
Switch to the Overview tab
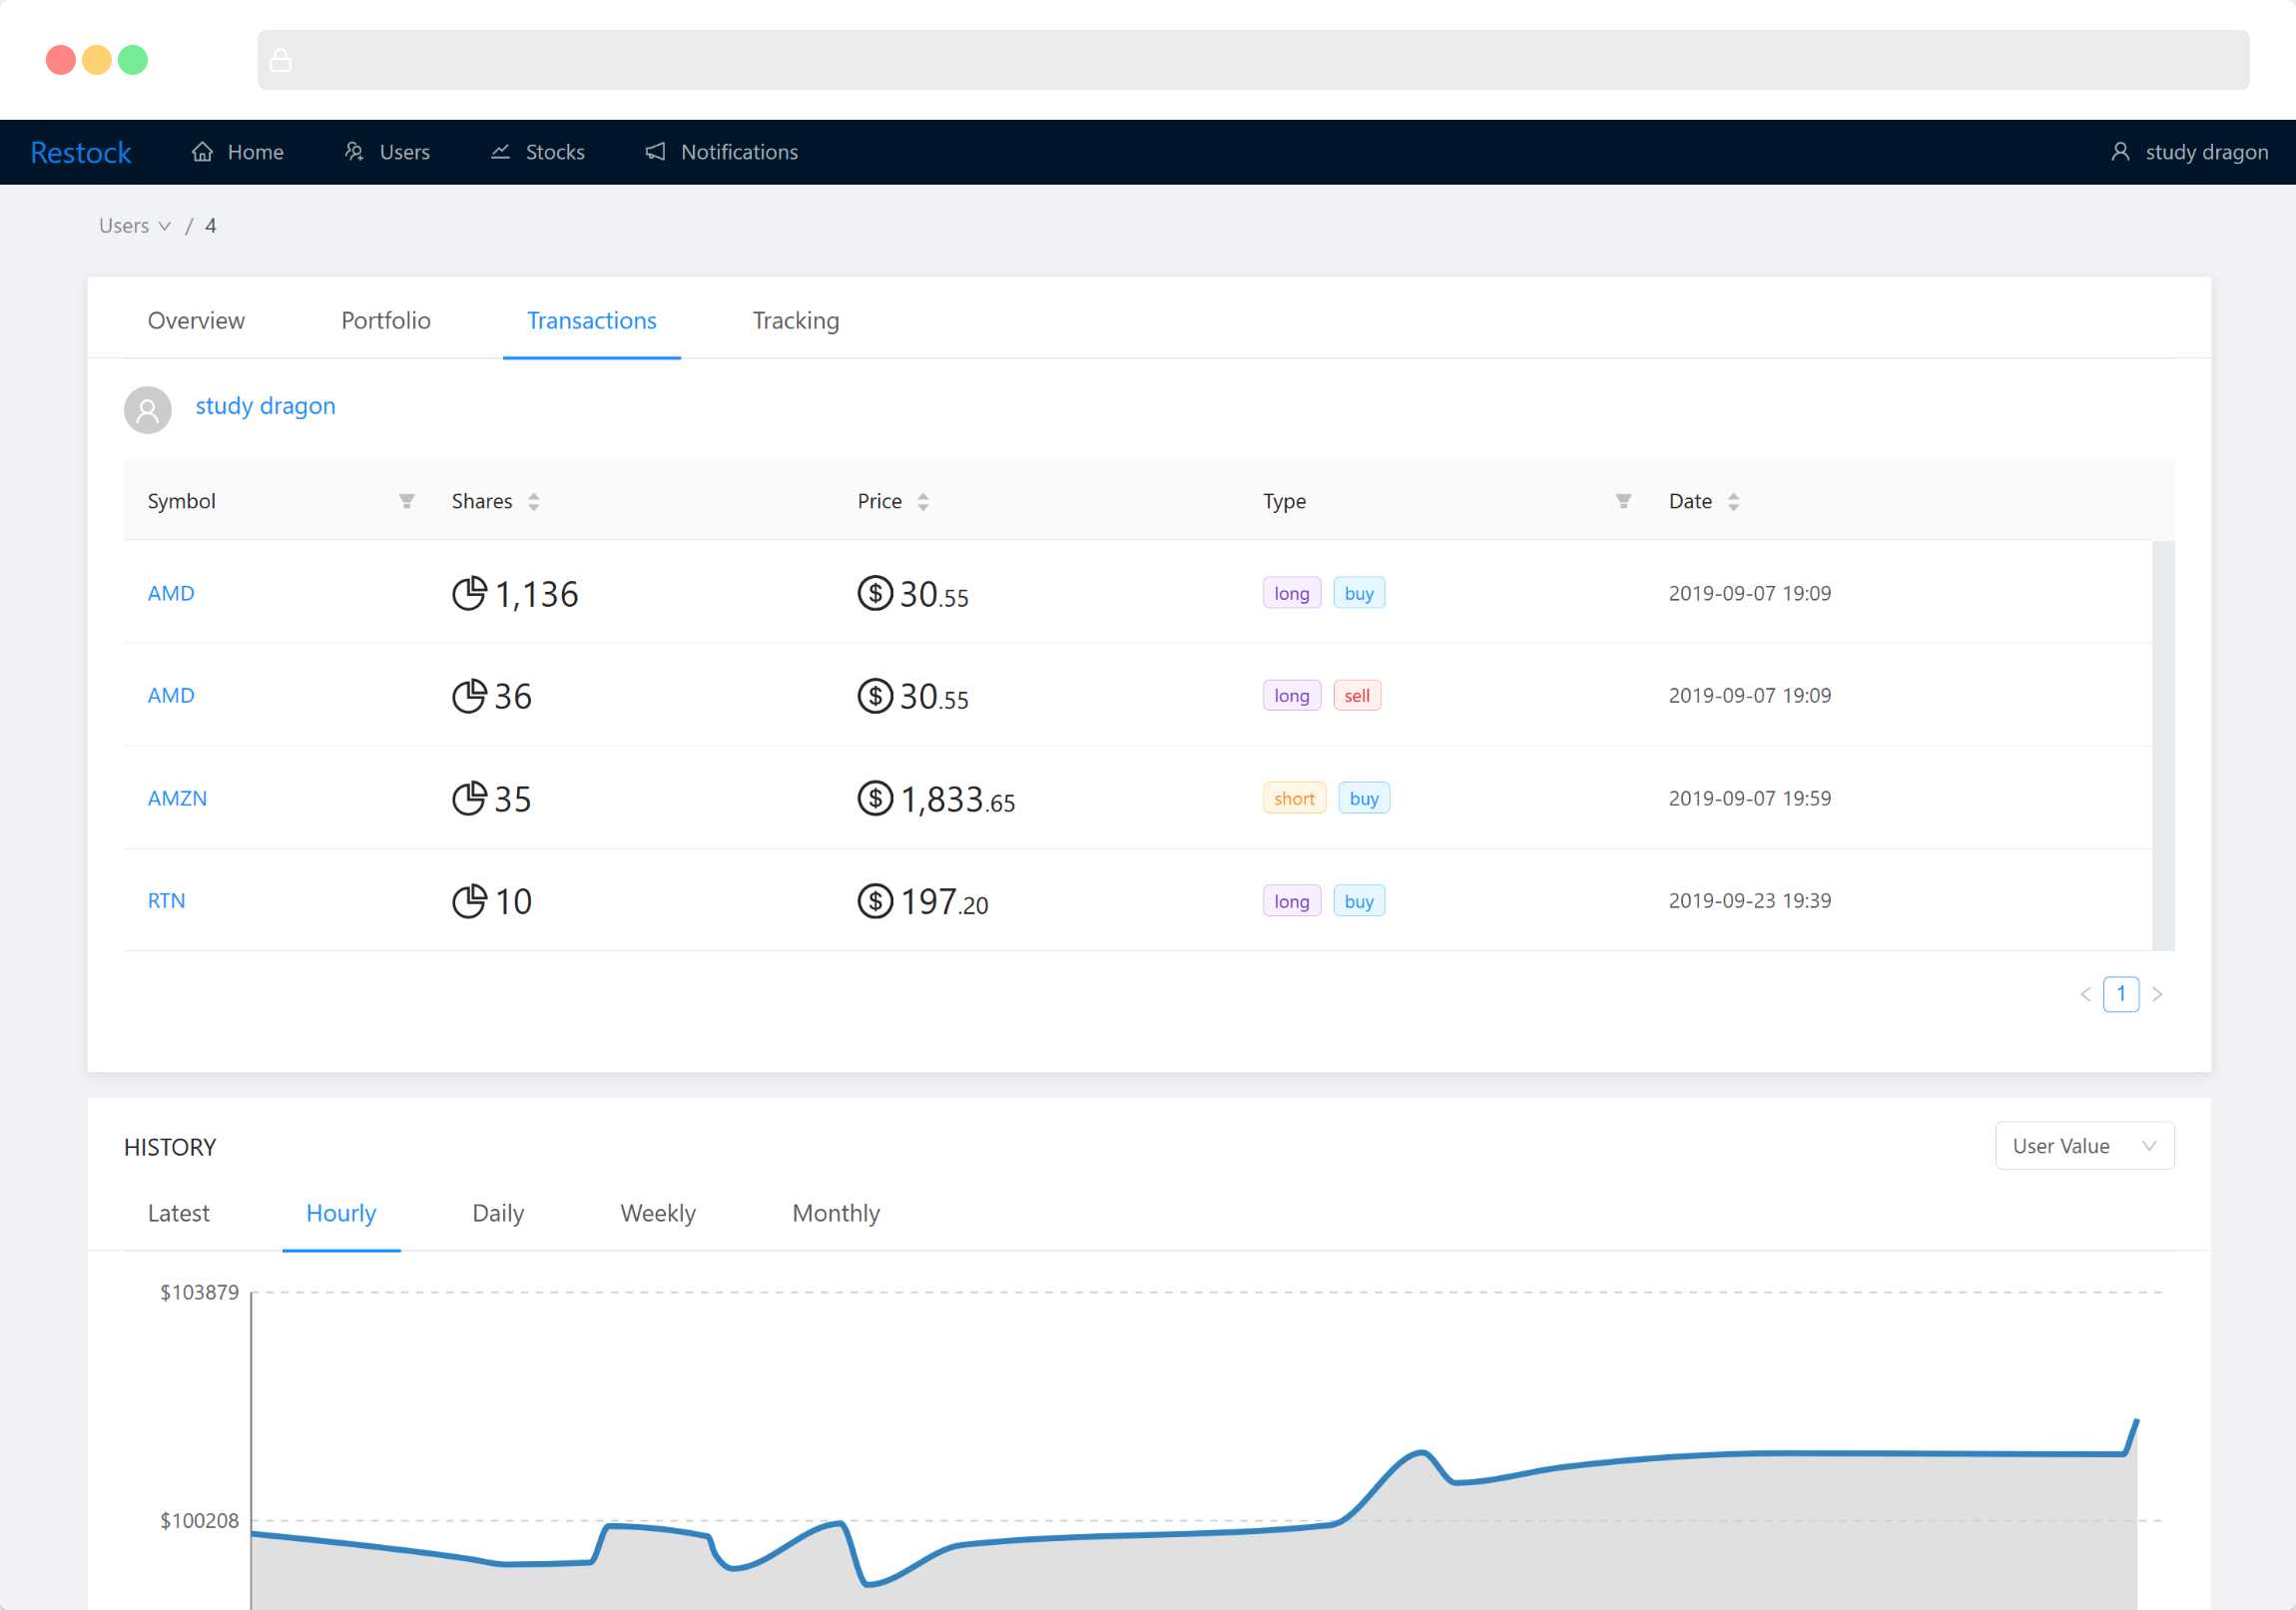click(x=196, y=320)
